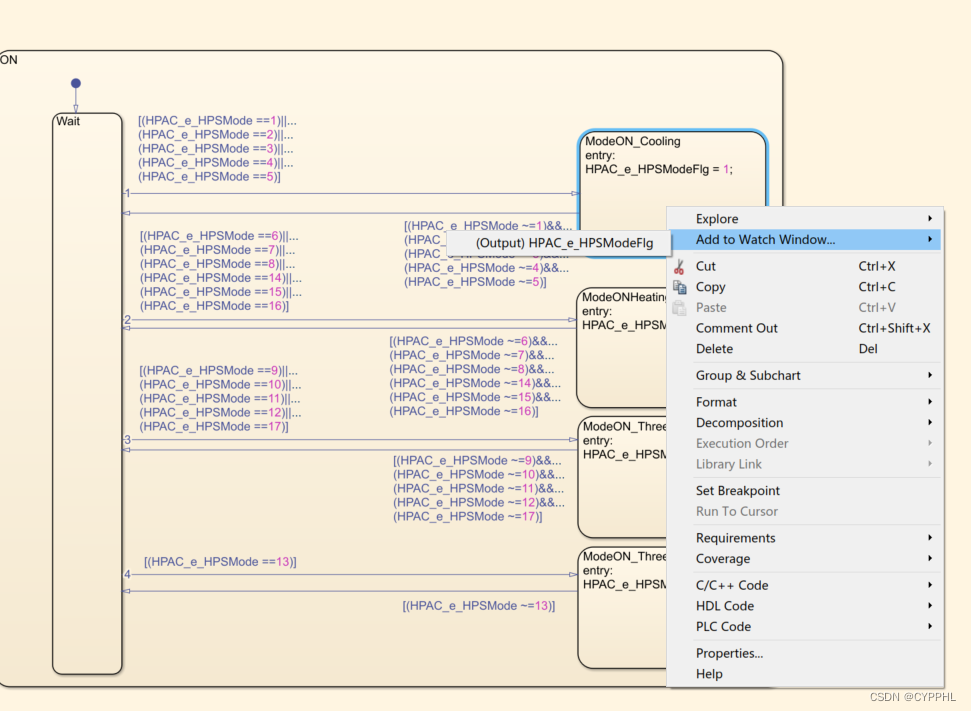Expand the arrow beside PLC Code
Image resolution: width=971 pixels, height=711 pixels.
(930, 626)
